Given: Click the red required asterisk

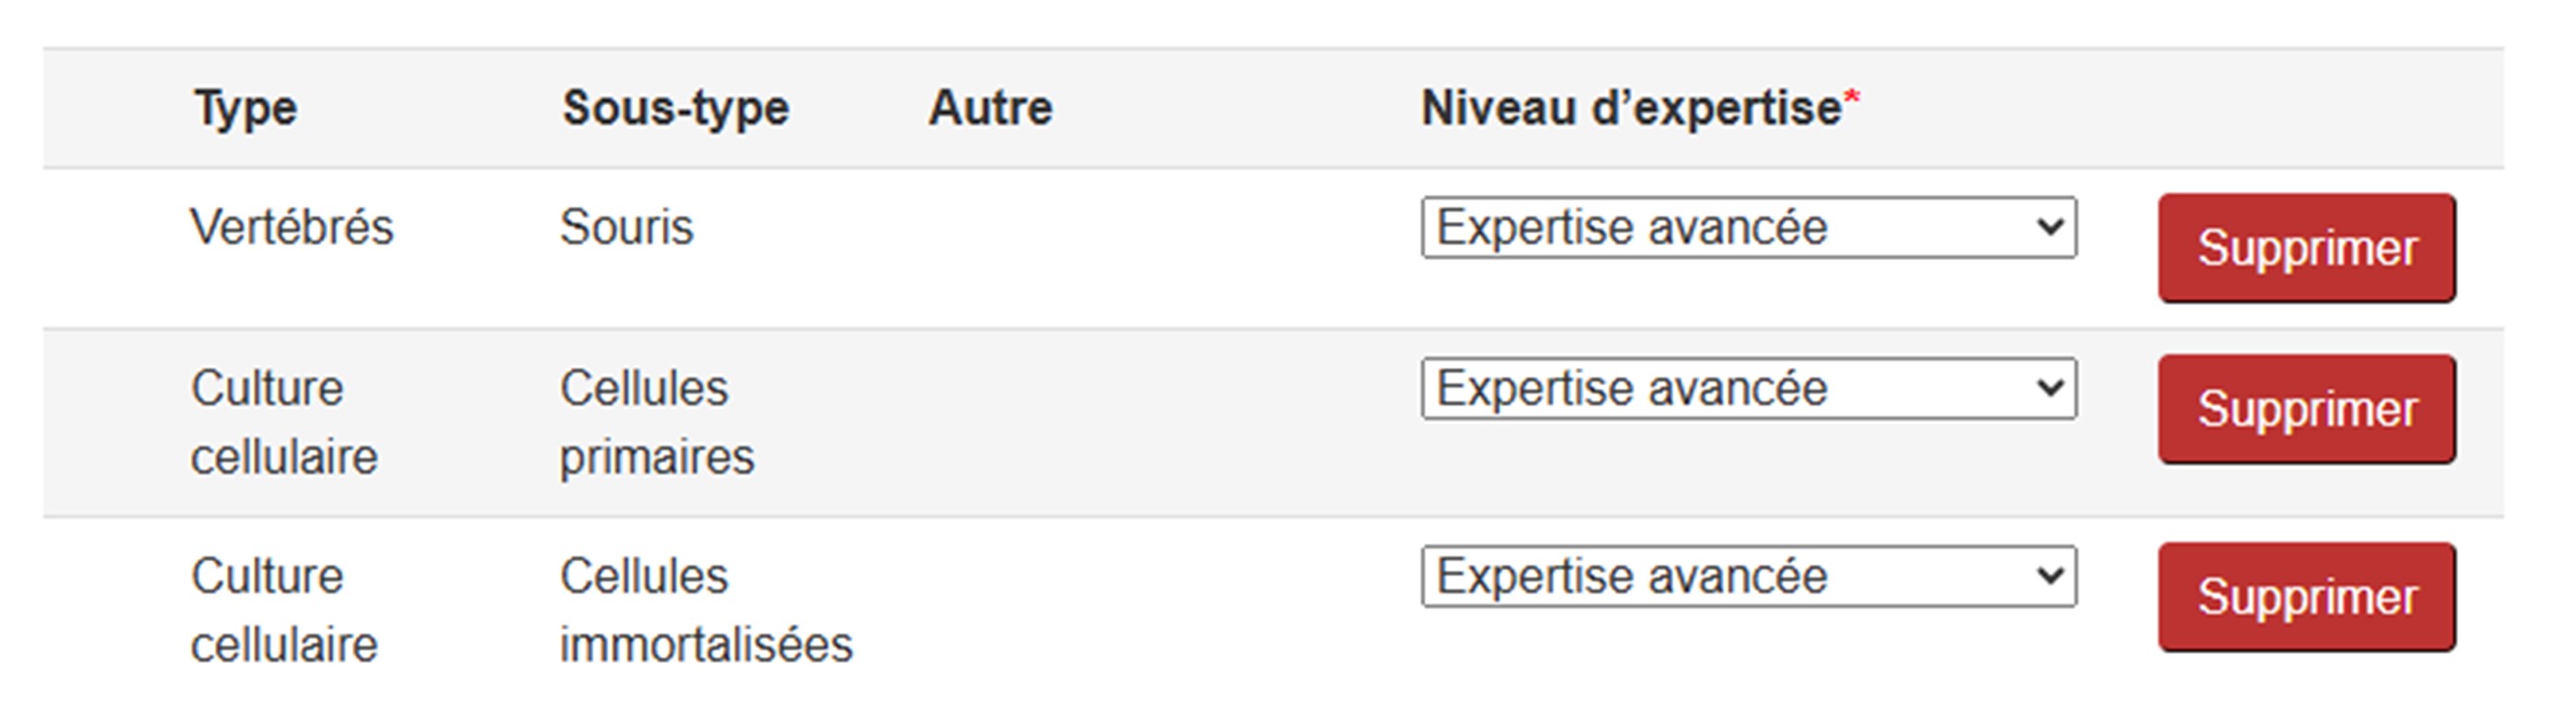Looking at the screenshot, I should (x=1851, y=100).
